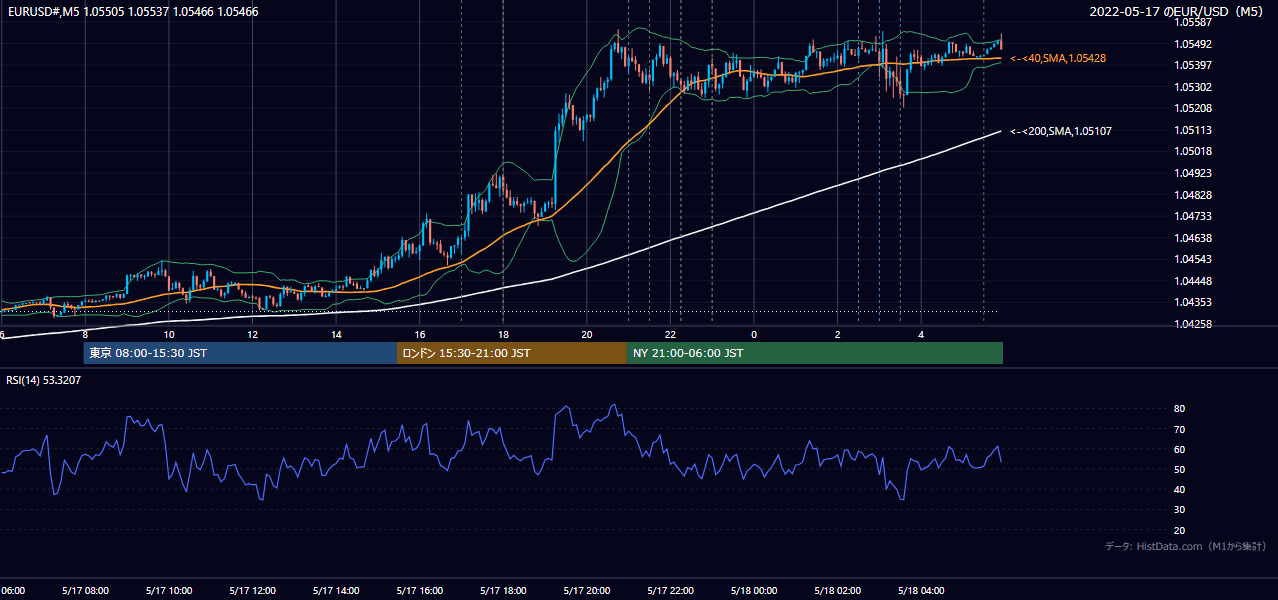Click the bottom time label 5/17 08:00
1278x600 pixels.
click(x=85, y=591)
